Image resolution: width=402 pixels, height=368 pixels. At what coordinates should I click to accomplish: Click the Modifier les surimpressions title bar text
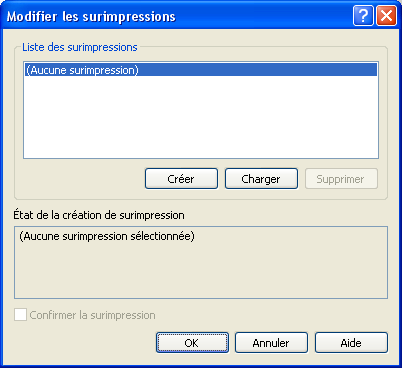91,16
